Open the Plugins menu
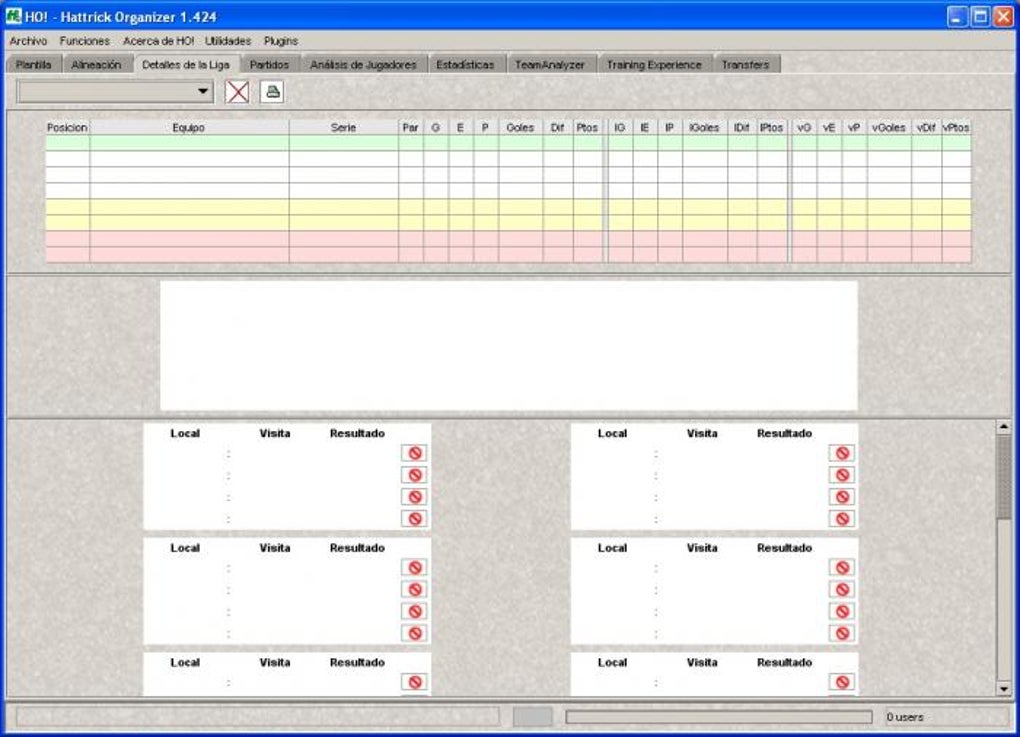Image resolution: width=1020 pixels, height=737 pixels. pyautogui.click(x=281, y=41)
